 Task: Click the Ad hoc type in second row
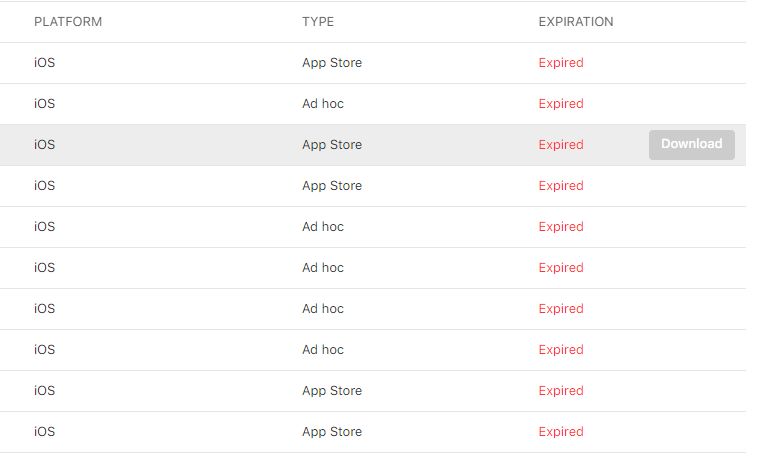tap(323, 104)
